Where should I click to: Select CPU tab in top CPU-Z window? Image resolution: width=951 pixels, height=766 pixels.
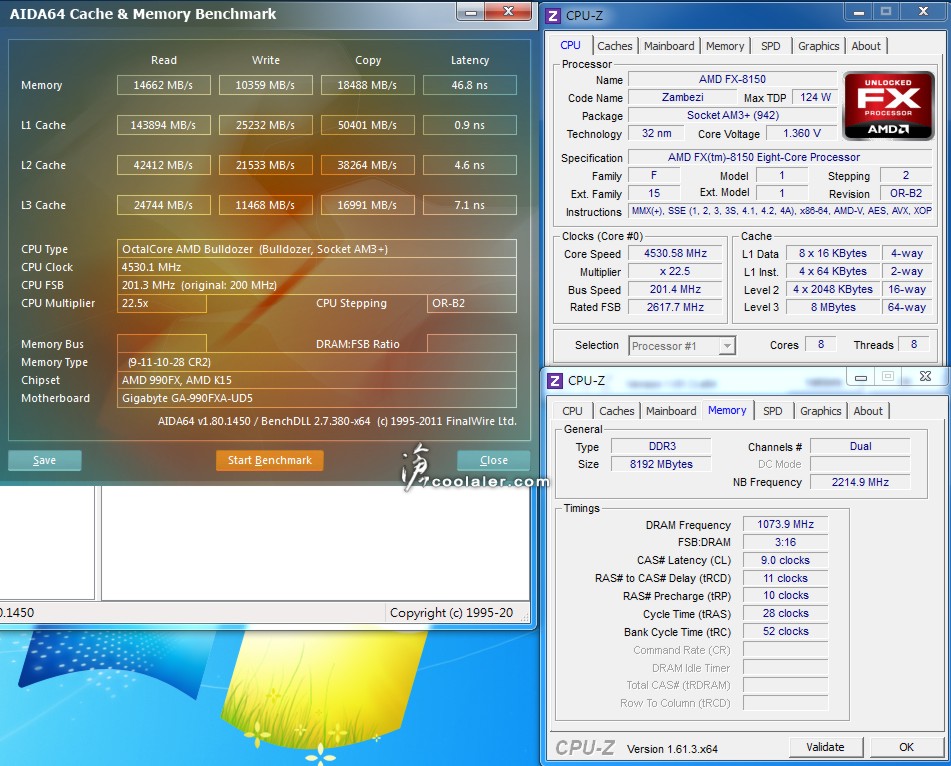click(x=570, y=45)
